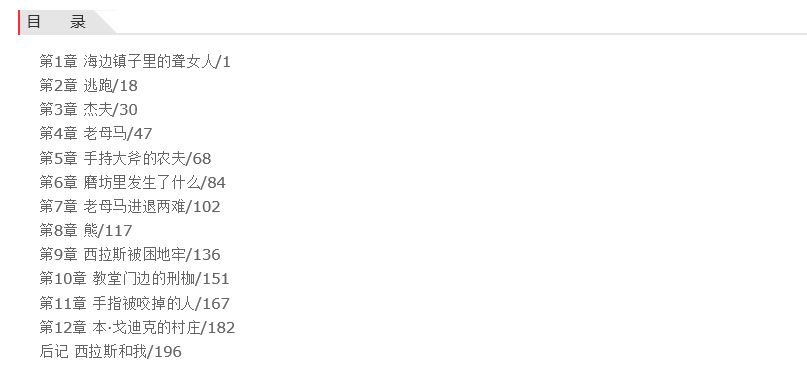Click the 第10章 chapter label
Screen dimensions: 807x381
[x=63, y=279]
